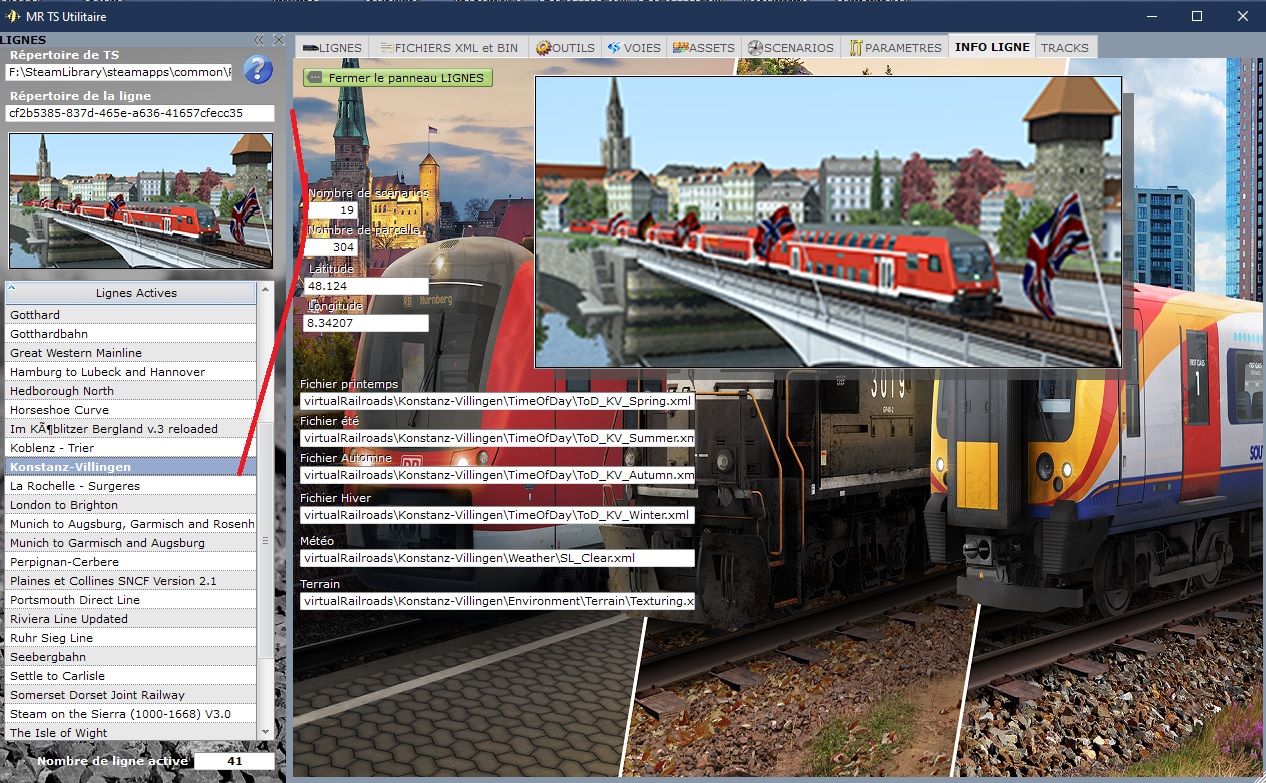
Task: Click the Latitude field showing 48.124
Action: coord(366,286)
